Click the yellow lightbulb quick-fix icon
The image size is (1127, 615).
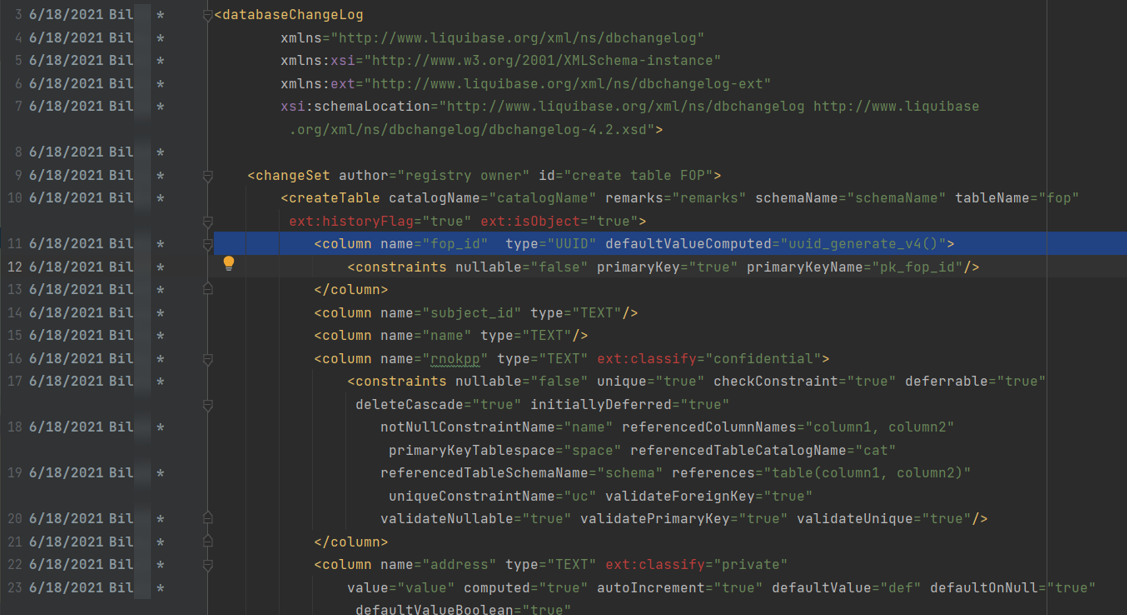[x=229, y=263]
